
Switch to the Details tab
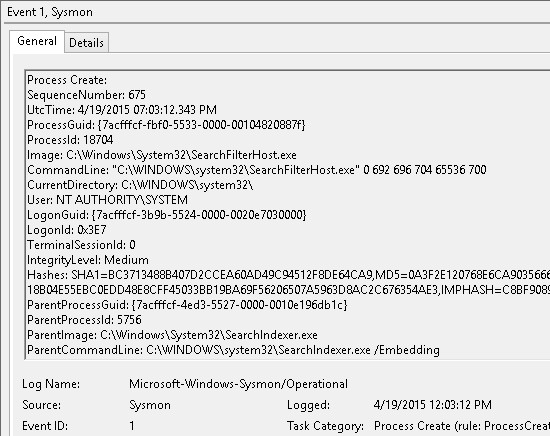pyautogui.click(x=86, y=43)
